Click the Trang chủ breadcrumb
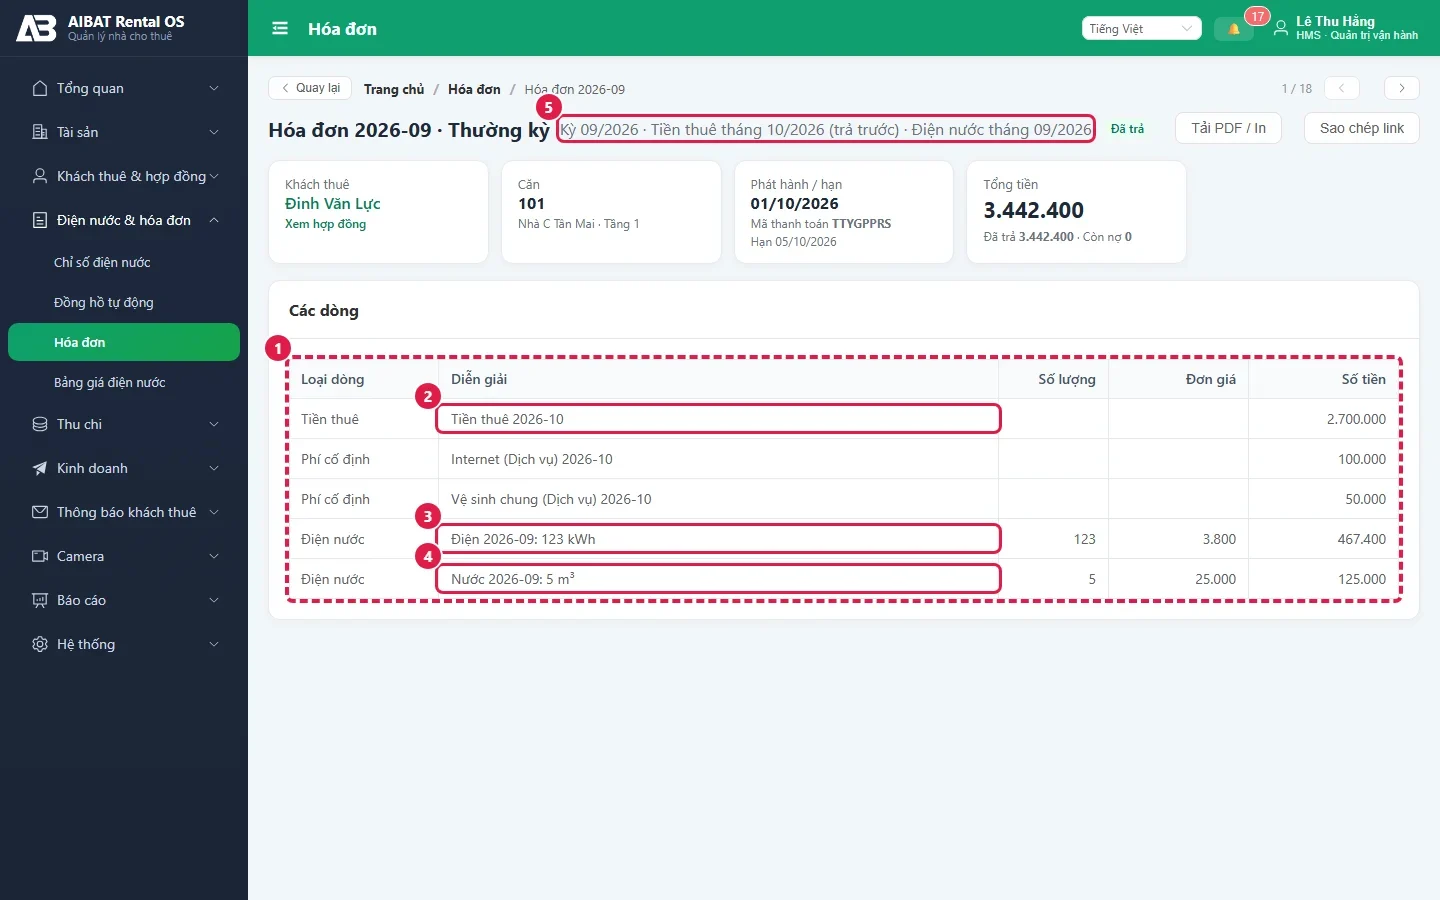 tap(394, 89)
